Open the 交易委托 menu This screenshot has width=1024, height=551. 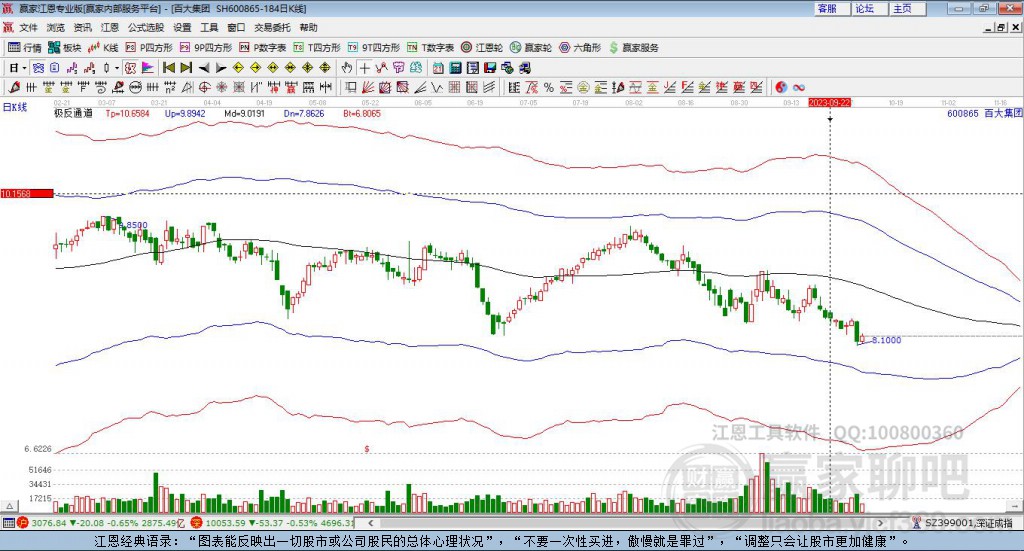[x=272, y=27]
